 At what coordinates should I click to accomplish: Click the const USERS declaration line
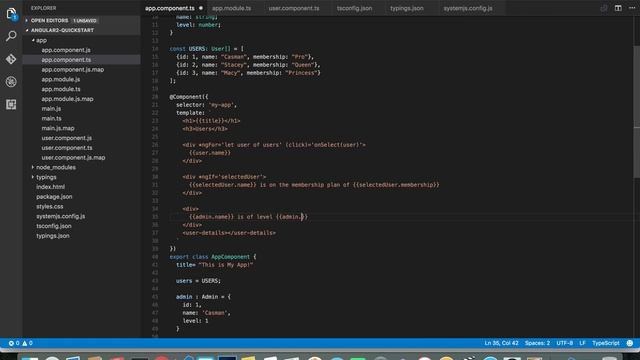(206, 49)
